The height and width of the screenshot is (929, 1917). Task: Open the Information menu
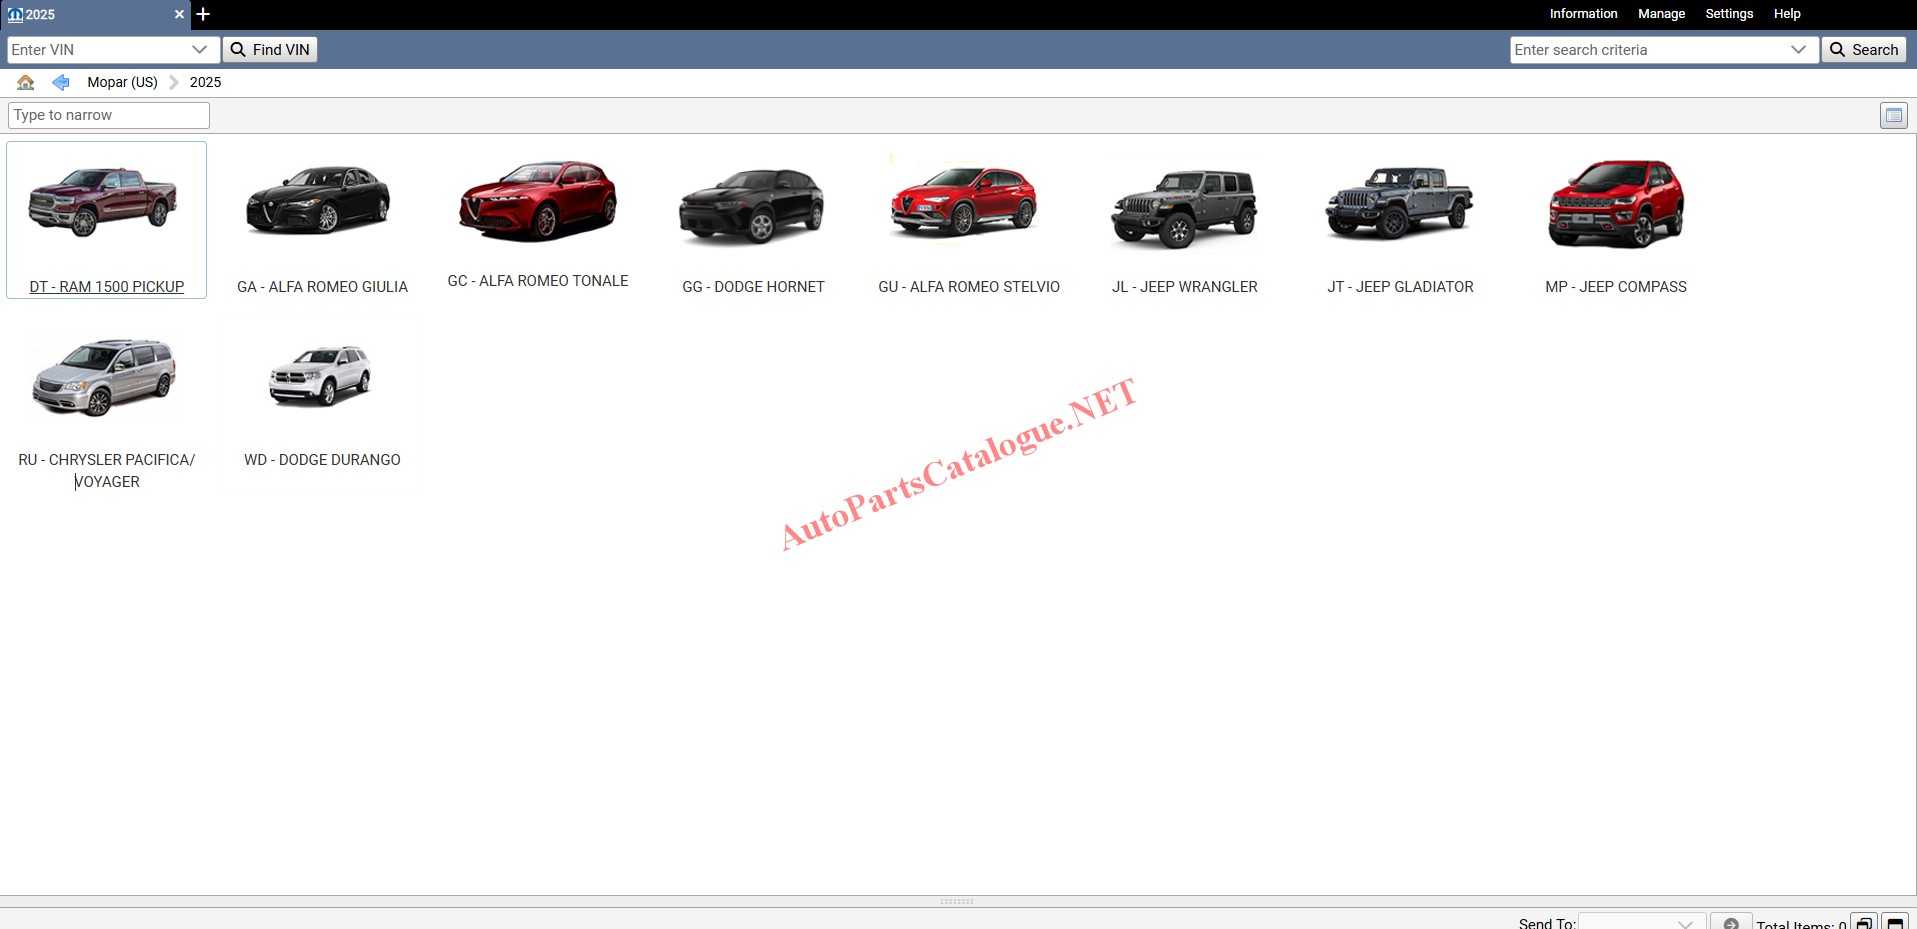[1583, 14]
